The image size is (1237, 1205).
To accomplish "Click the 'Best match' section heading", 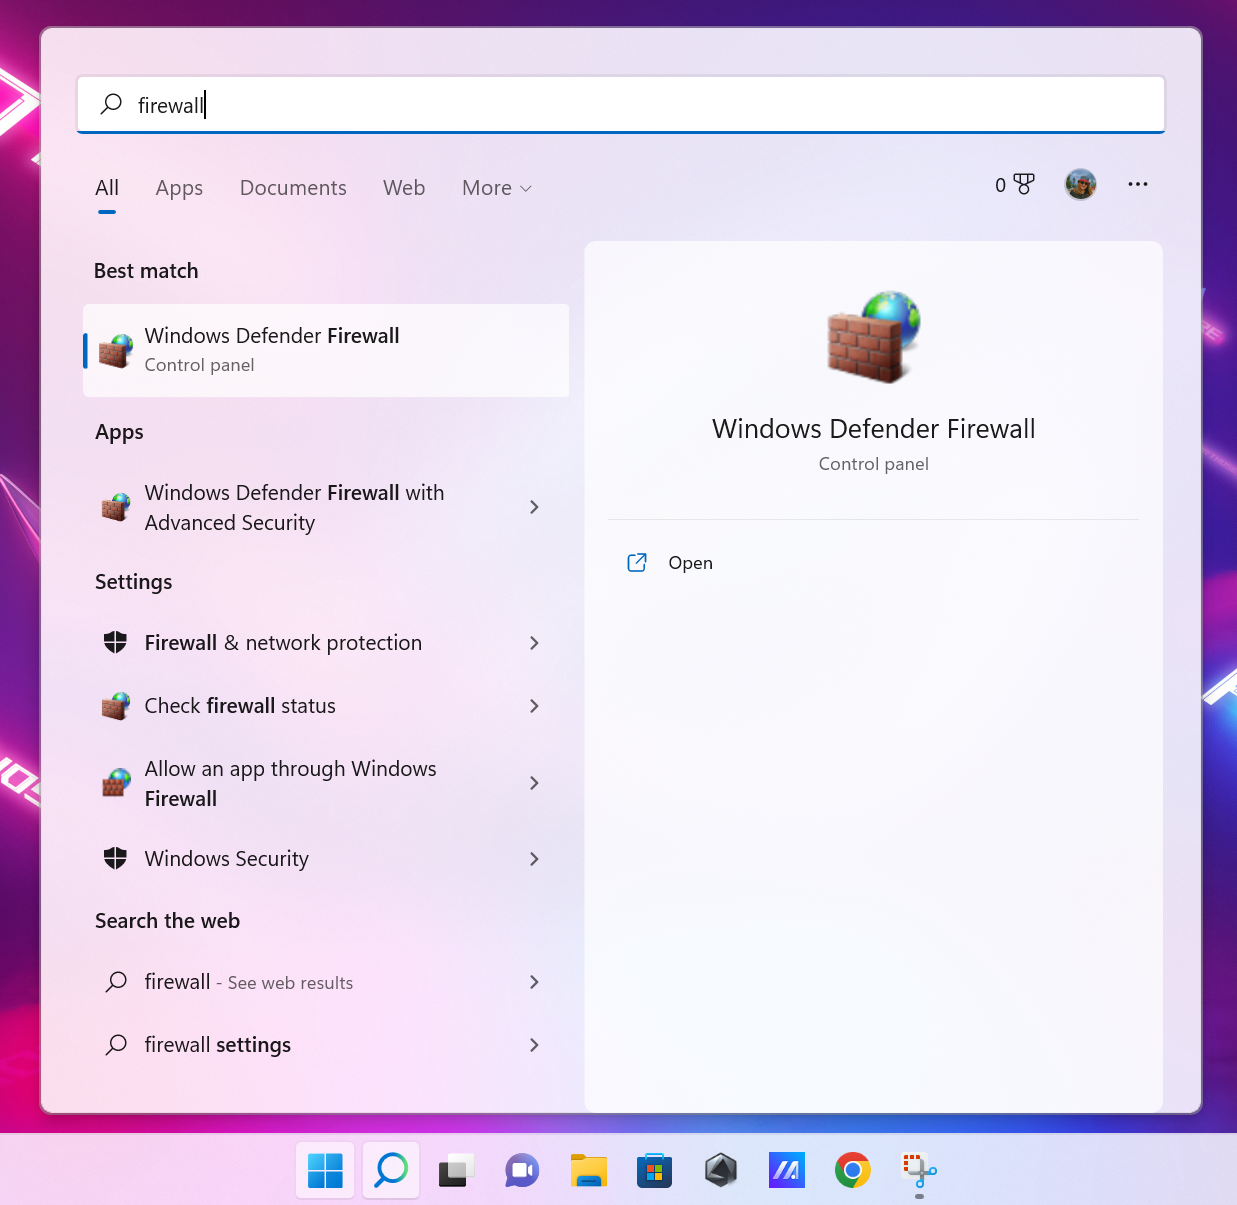I will [146, 271].
